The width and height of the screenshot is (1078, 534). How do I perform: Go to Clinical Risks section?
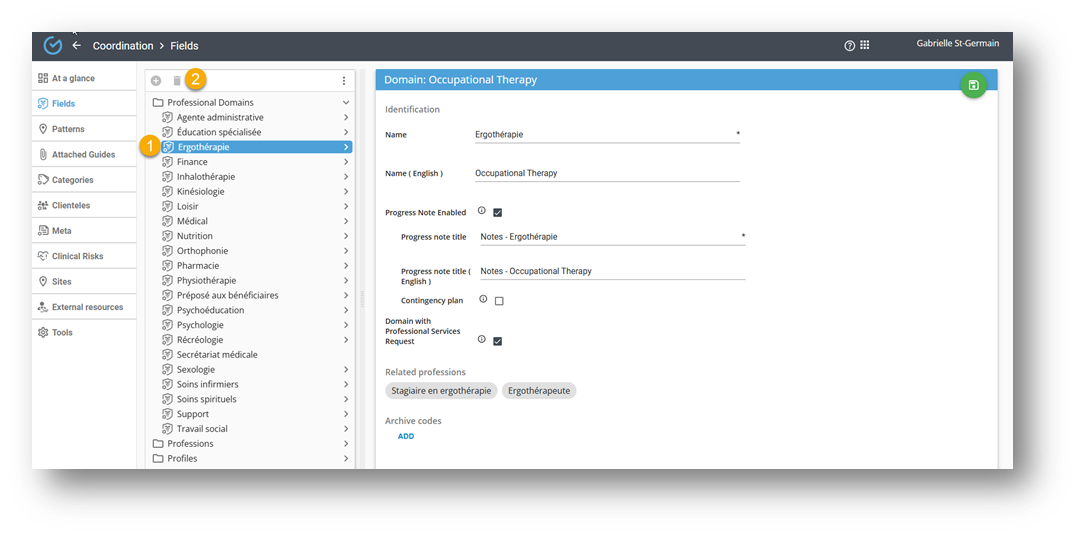pos(77,256)
